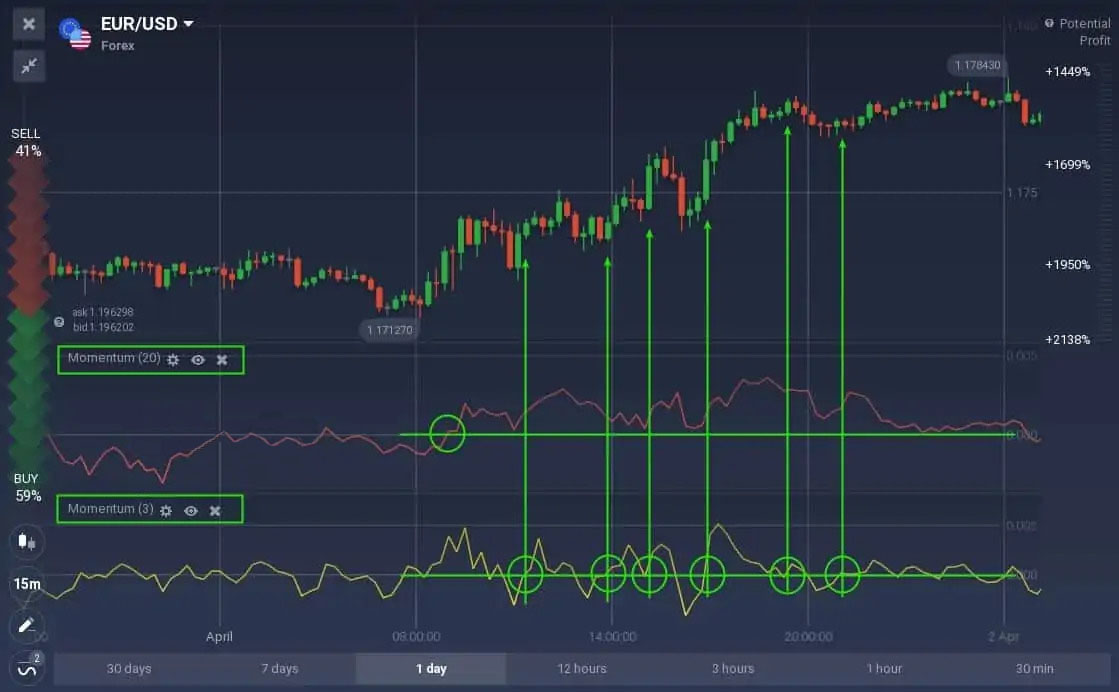This screenshot has width=1119, height=692.
Task: Expand the EUR/USD asset dropdown
Action: (188, 24)
